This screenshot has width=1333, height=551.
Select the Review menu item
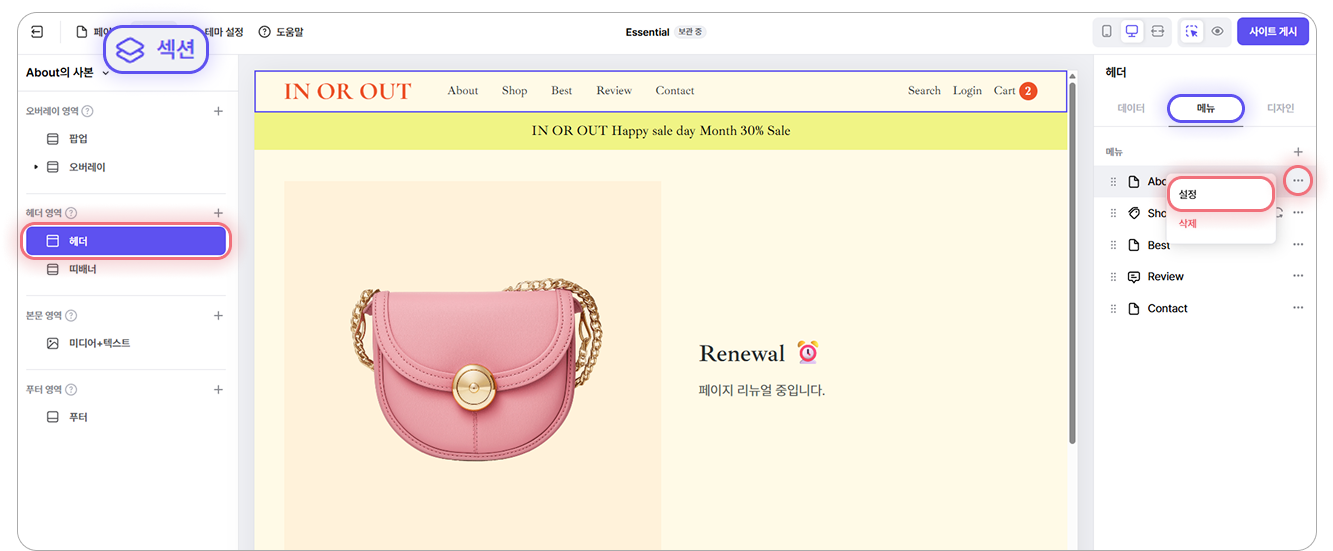tap(1165, 277)
